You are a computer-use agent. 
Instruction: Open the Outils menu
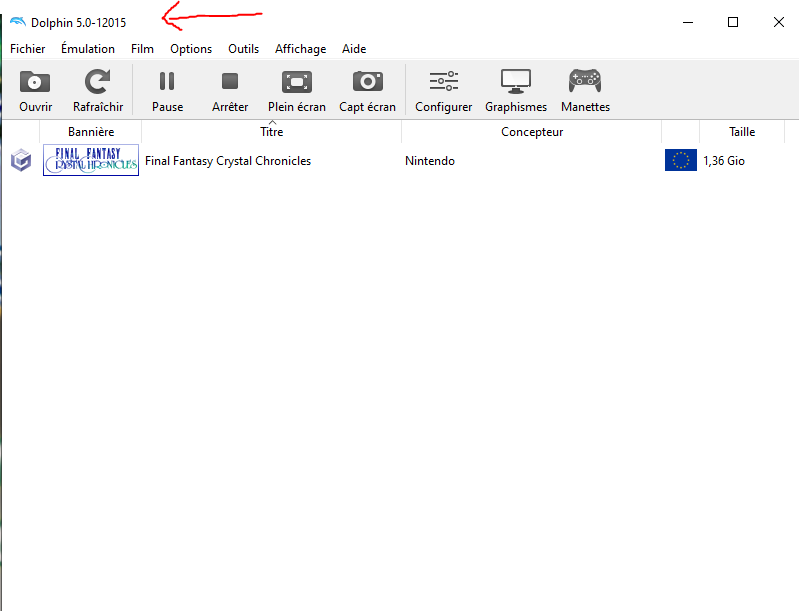(244, 49)
